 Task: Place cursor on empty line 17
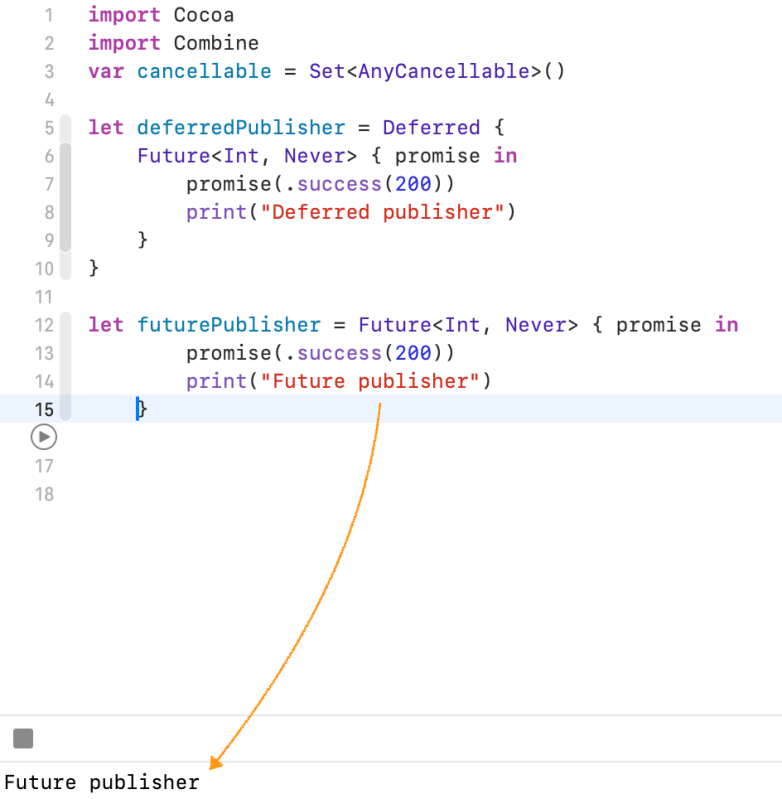click(300, 466)
